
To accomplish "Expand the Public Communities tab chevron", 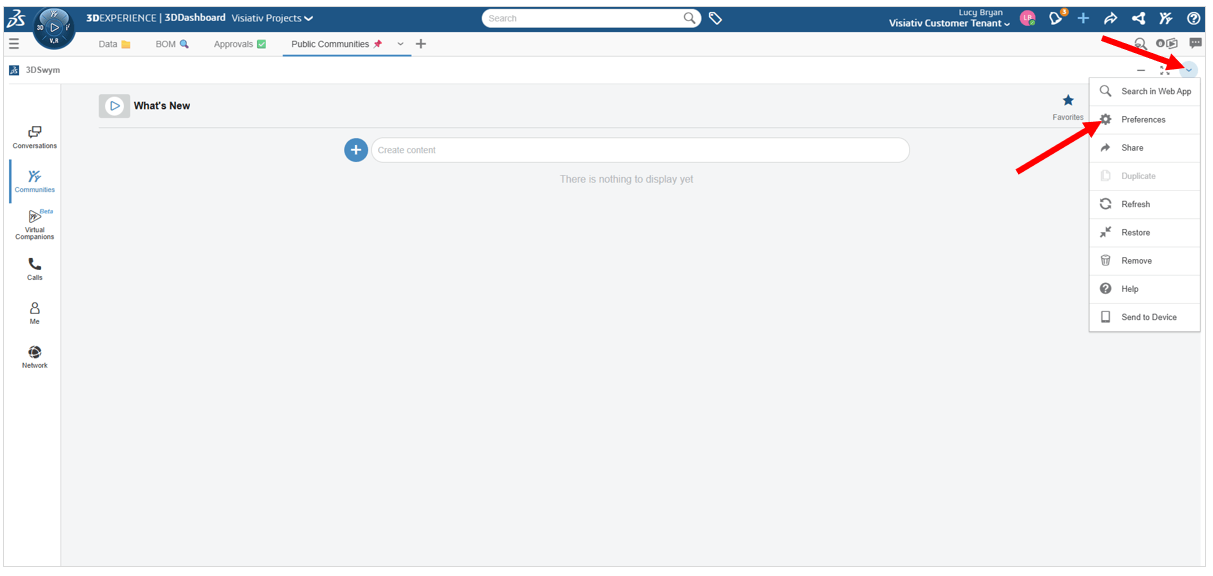I will 400,45.
